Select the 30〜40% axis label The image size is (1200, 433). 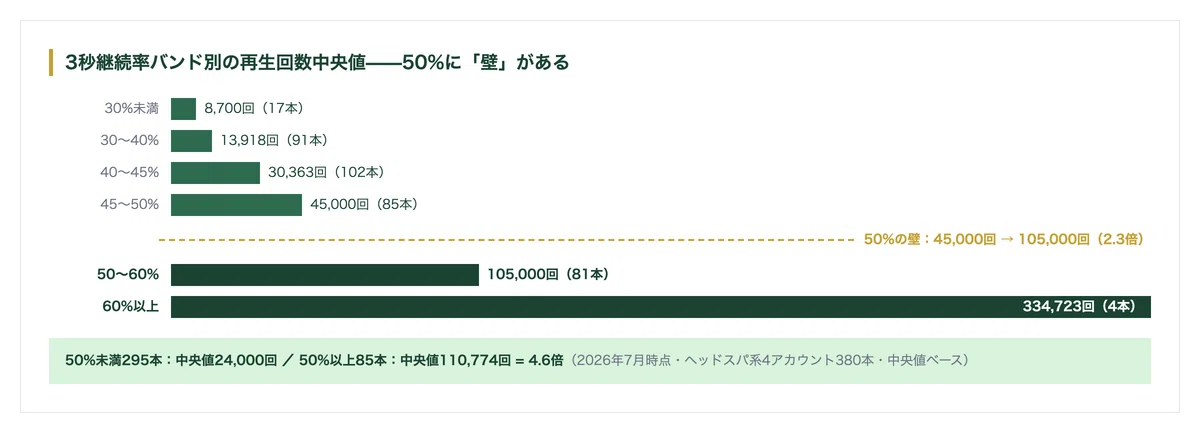(x=129, y=140)
